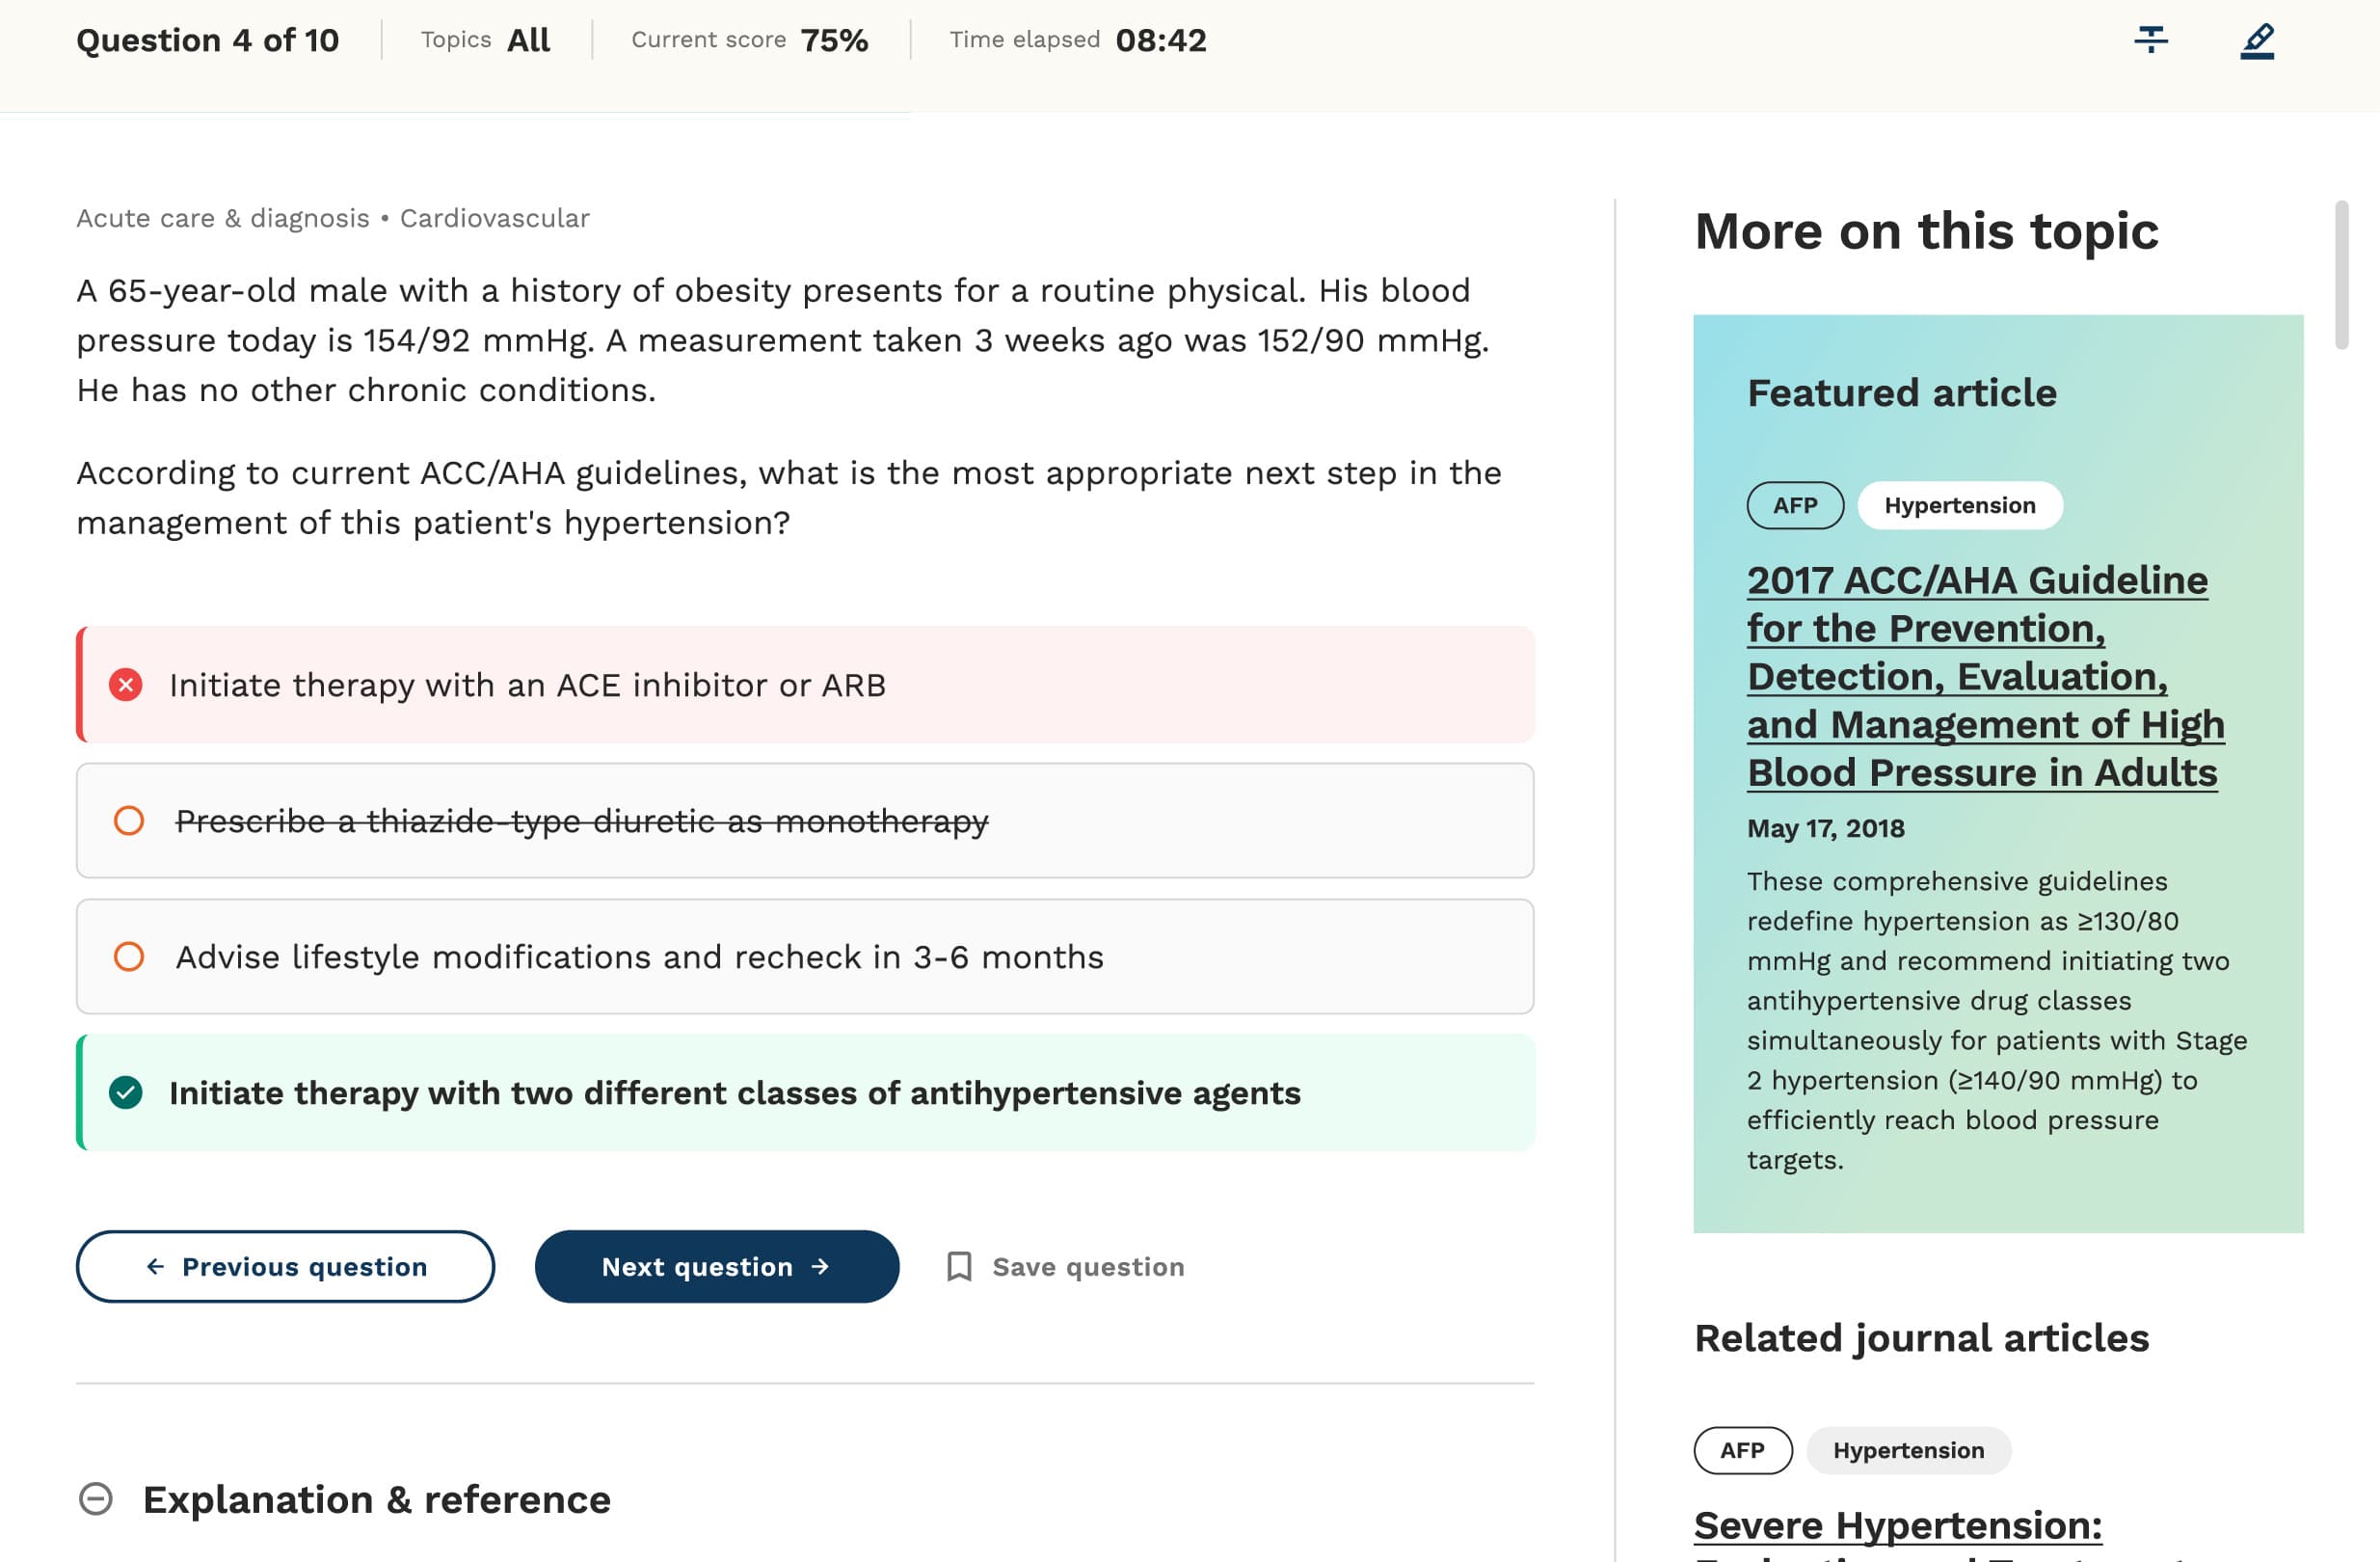Click the Related journal articles heading

point(1921,1338)
